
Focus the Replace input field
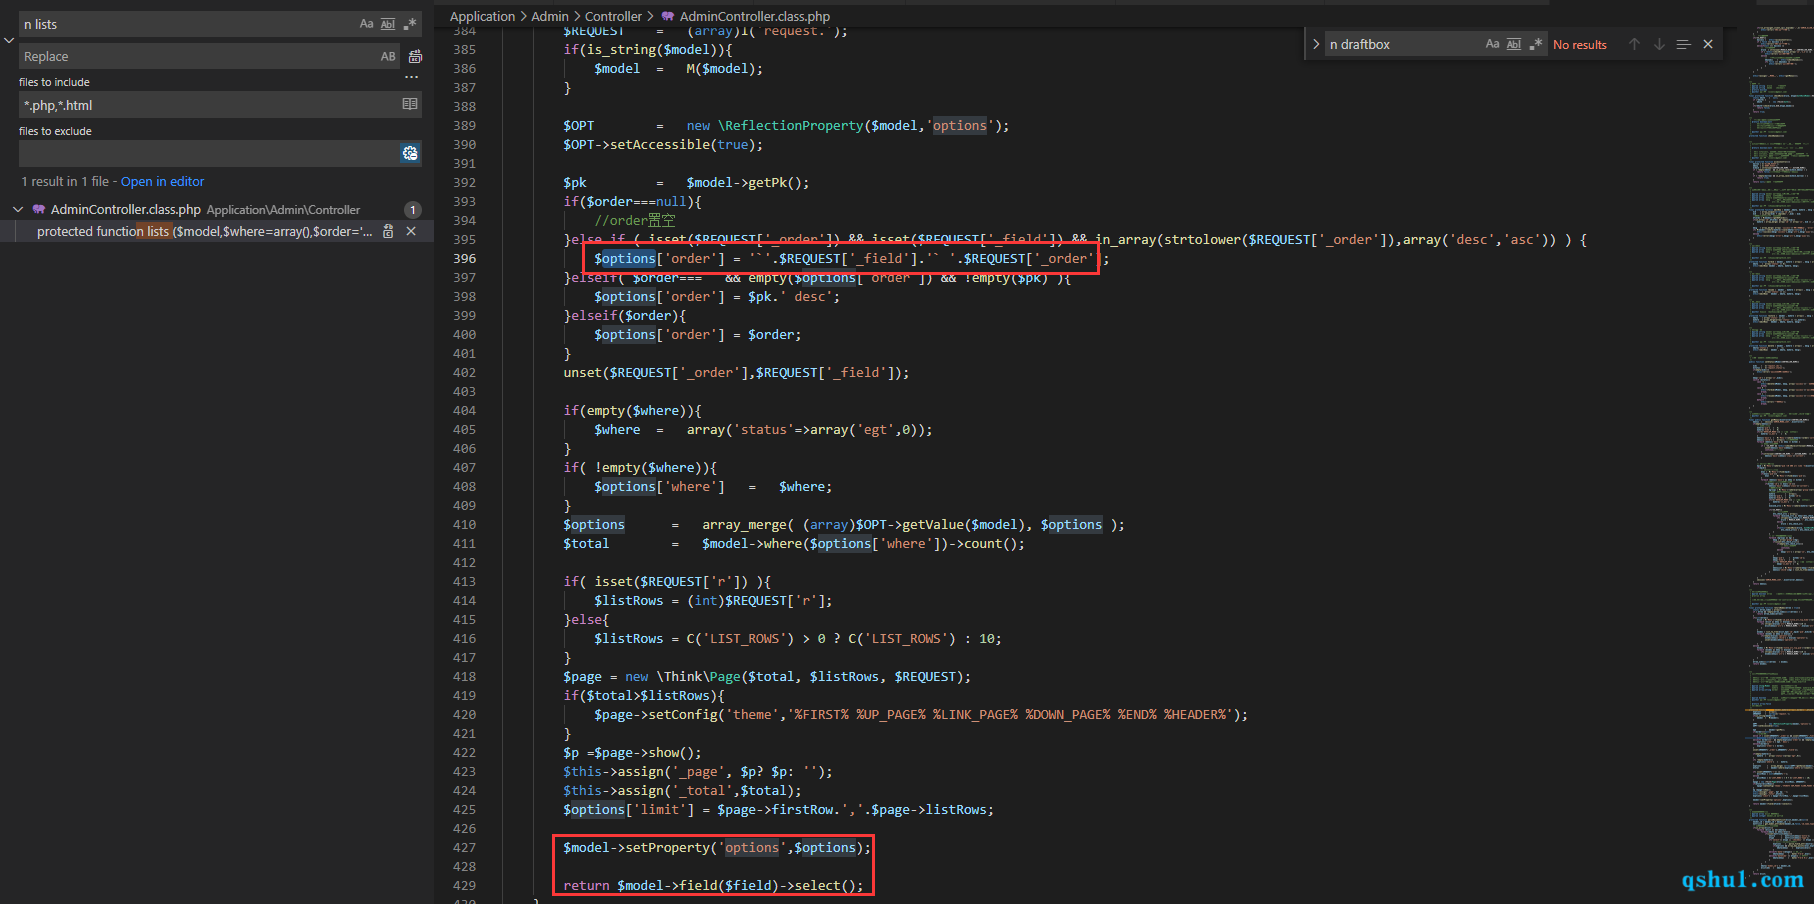198,57
